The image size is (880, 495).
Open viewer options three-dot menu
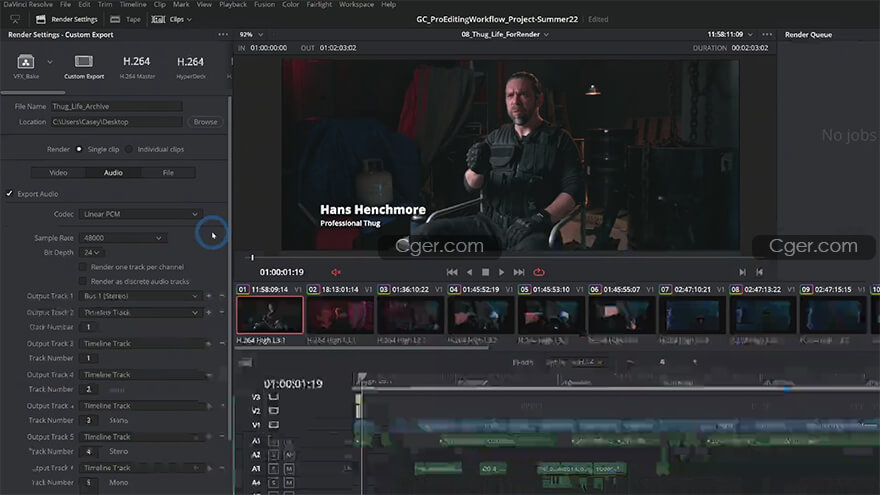[767, 34]
